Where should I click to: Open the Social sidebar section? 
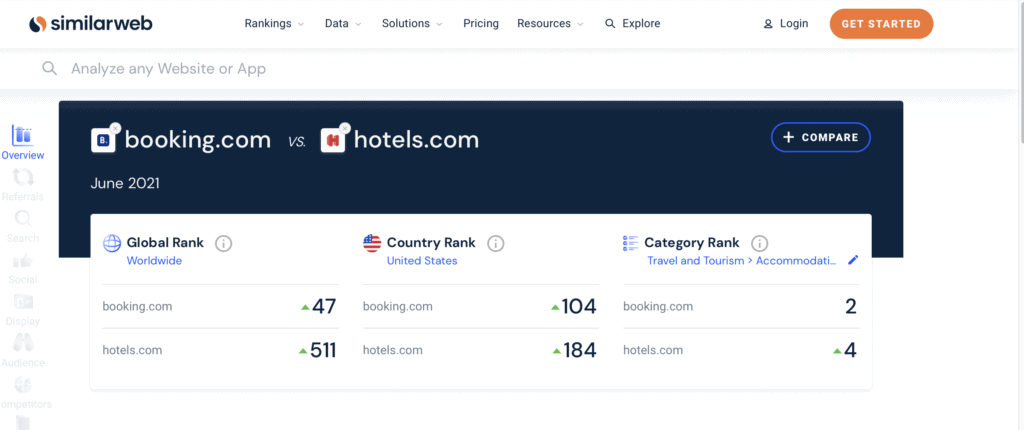[22, 267]
